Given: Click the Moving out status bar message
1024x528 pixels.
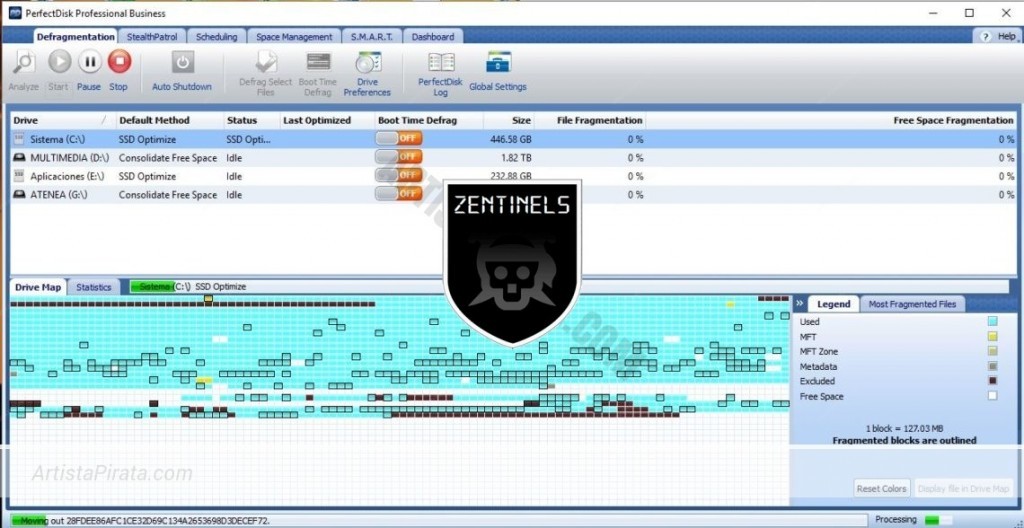Looking at the screenshot, I should coord(145,520).
